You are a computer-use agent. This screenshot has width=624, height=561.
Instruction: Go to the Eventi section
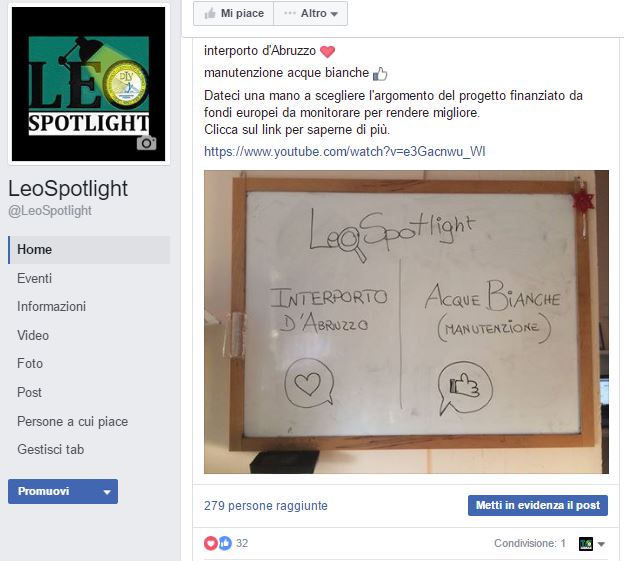coord(35,279)
